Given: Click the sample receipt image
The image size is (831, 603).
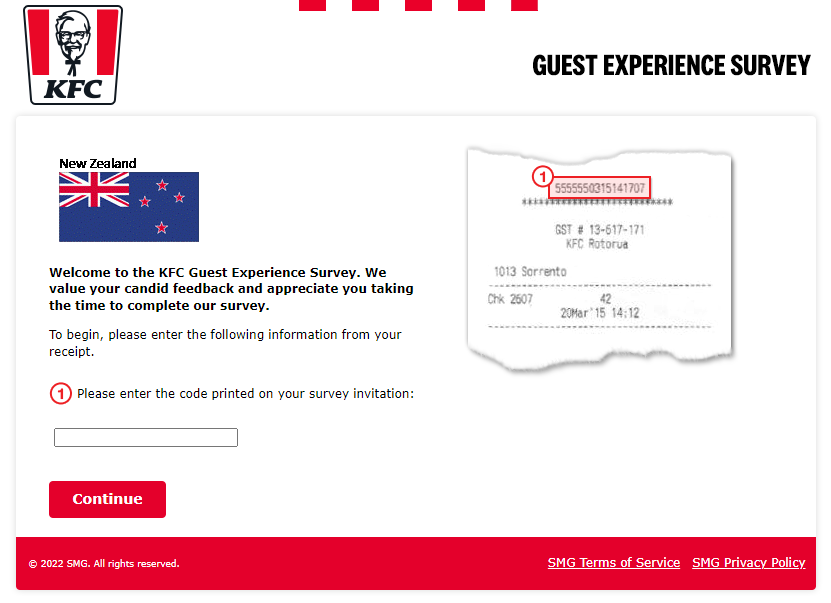Looking at the screenshot, I should pos(599,259).
